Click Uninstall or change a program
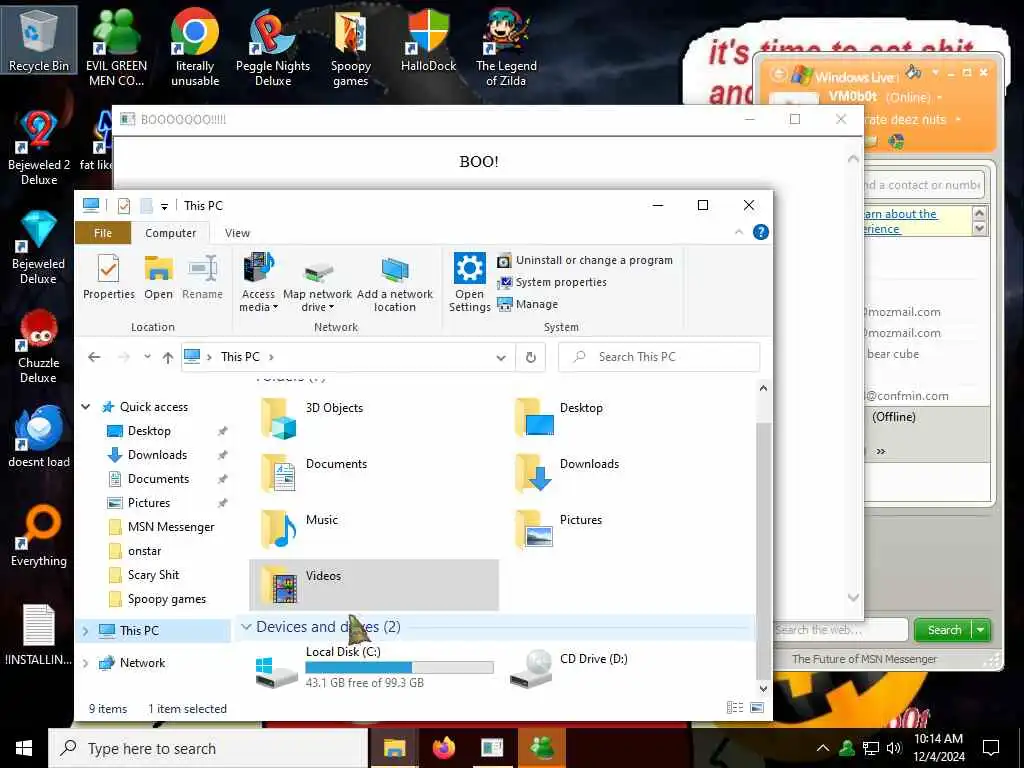 pos(585,260)
